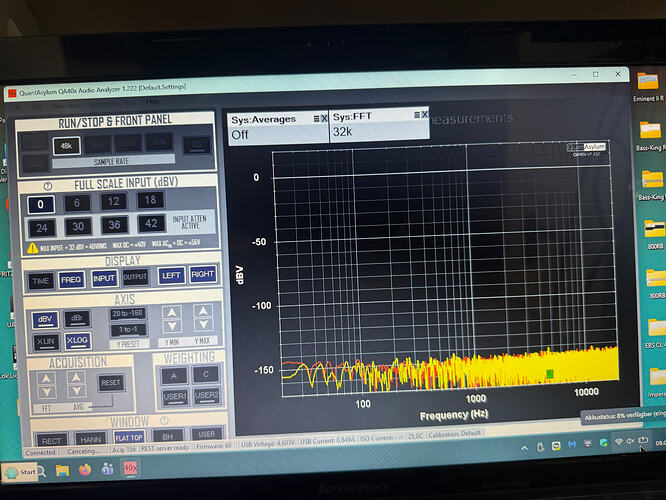Select FLAT TOP window function
Screen dimensions: 666x500
[x=129, y=437]
